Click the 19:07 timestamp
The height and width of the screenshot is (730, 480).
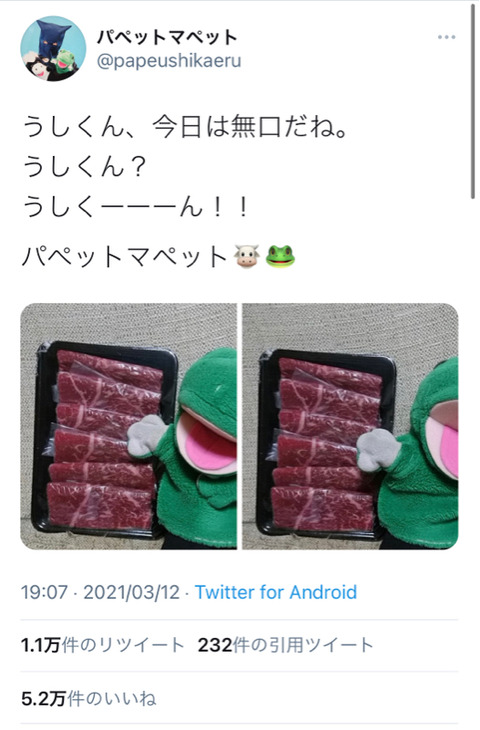pyautogui.click(x=44, y=592)
